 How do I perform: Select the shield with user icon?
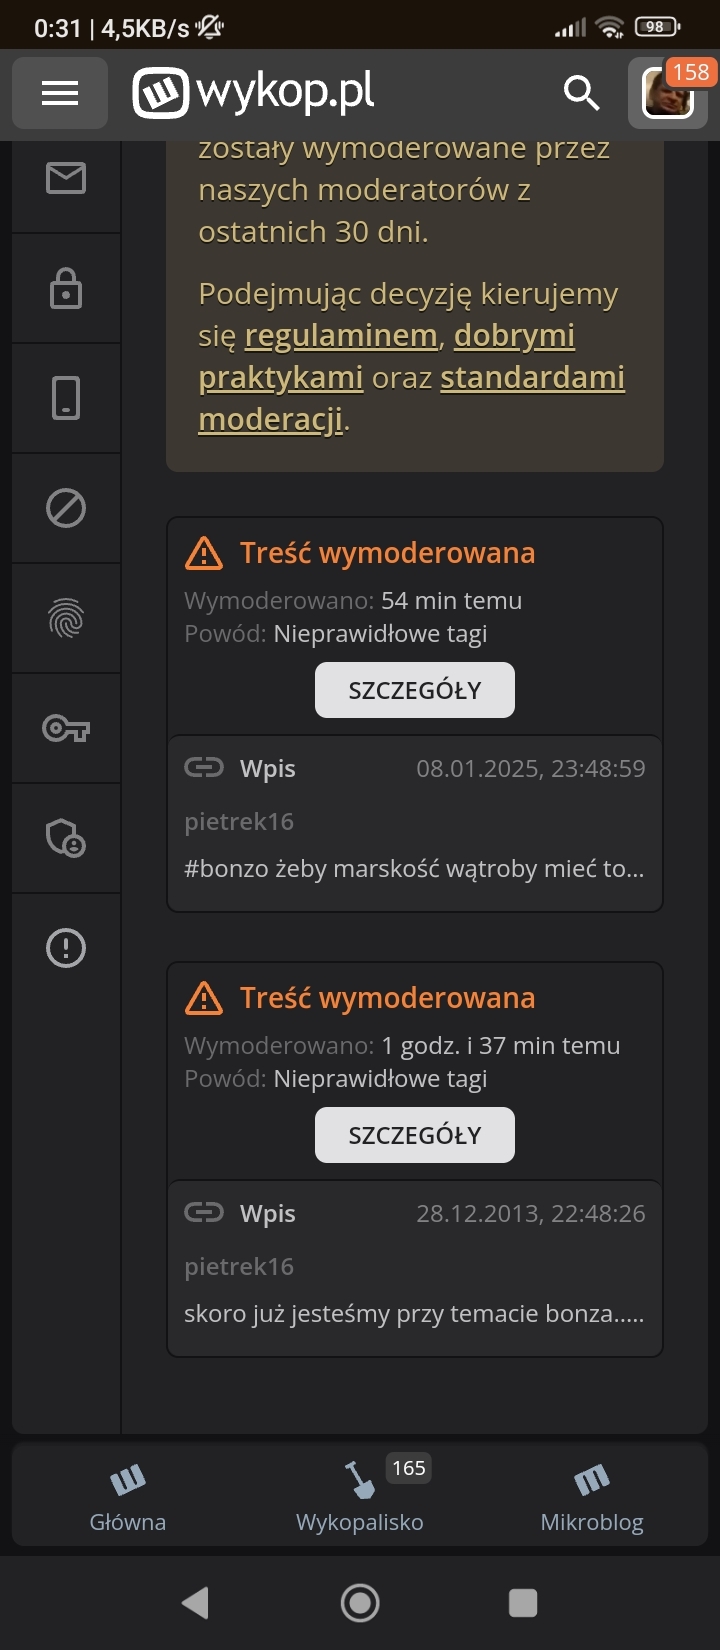coord(66,838)
